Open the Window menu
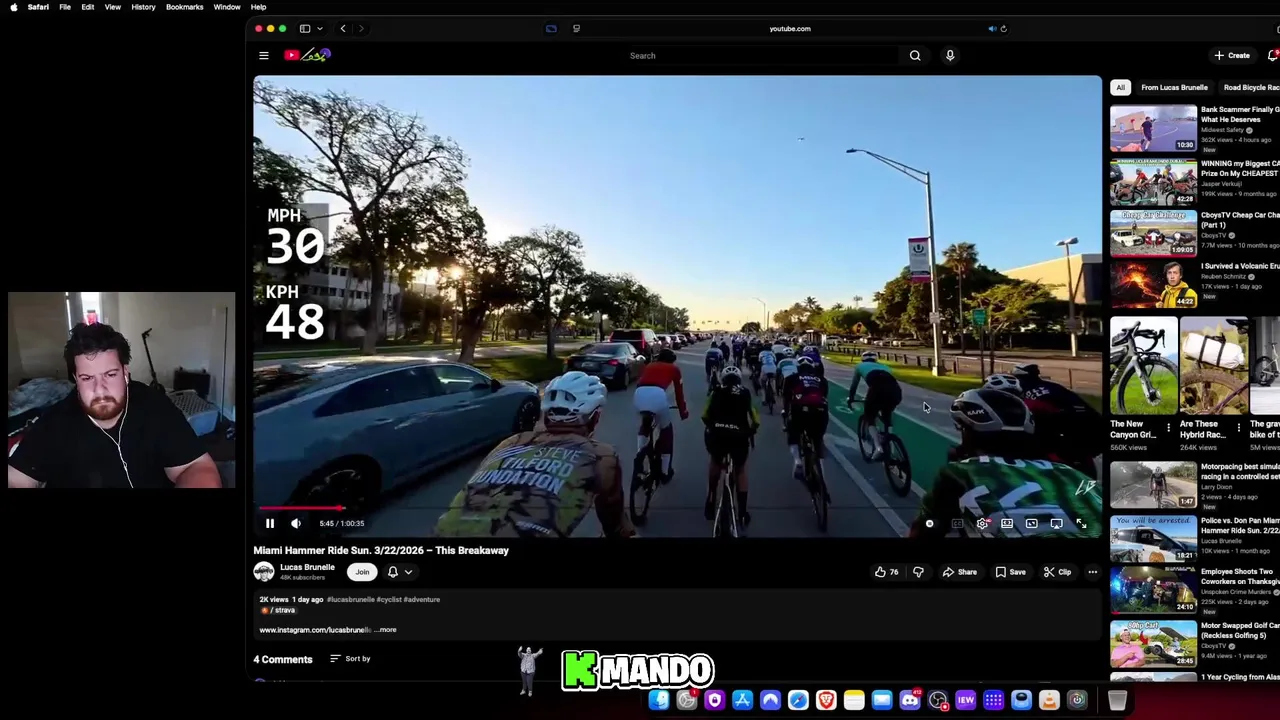This screenshot has height=720, width=1280. [x=227, y=7]
